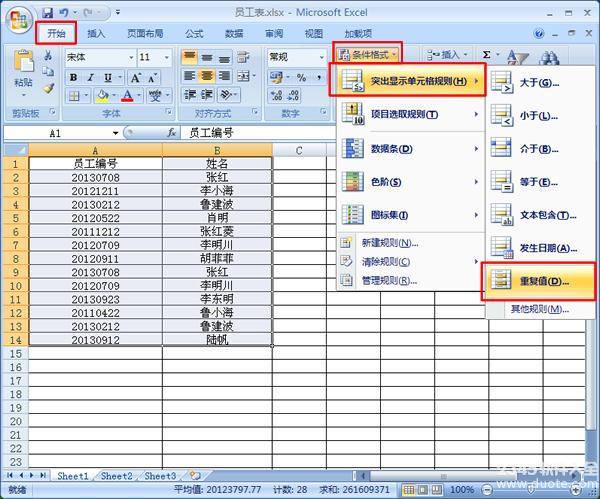Decrease font size with small A

[153, 78]
